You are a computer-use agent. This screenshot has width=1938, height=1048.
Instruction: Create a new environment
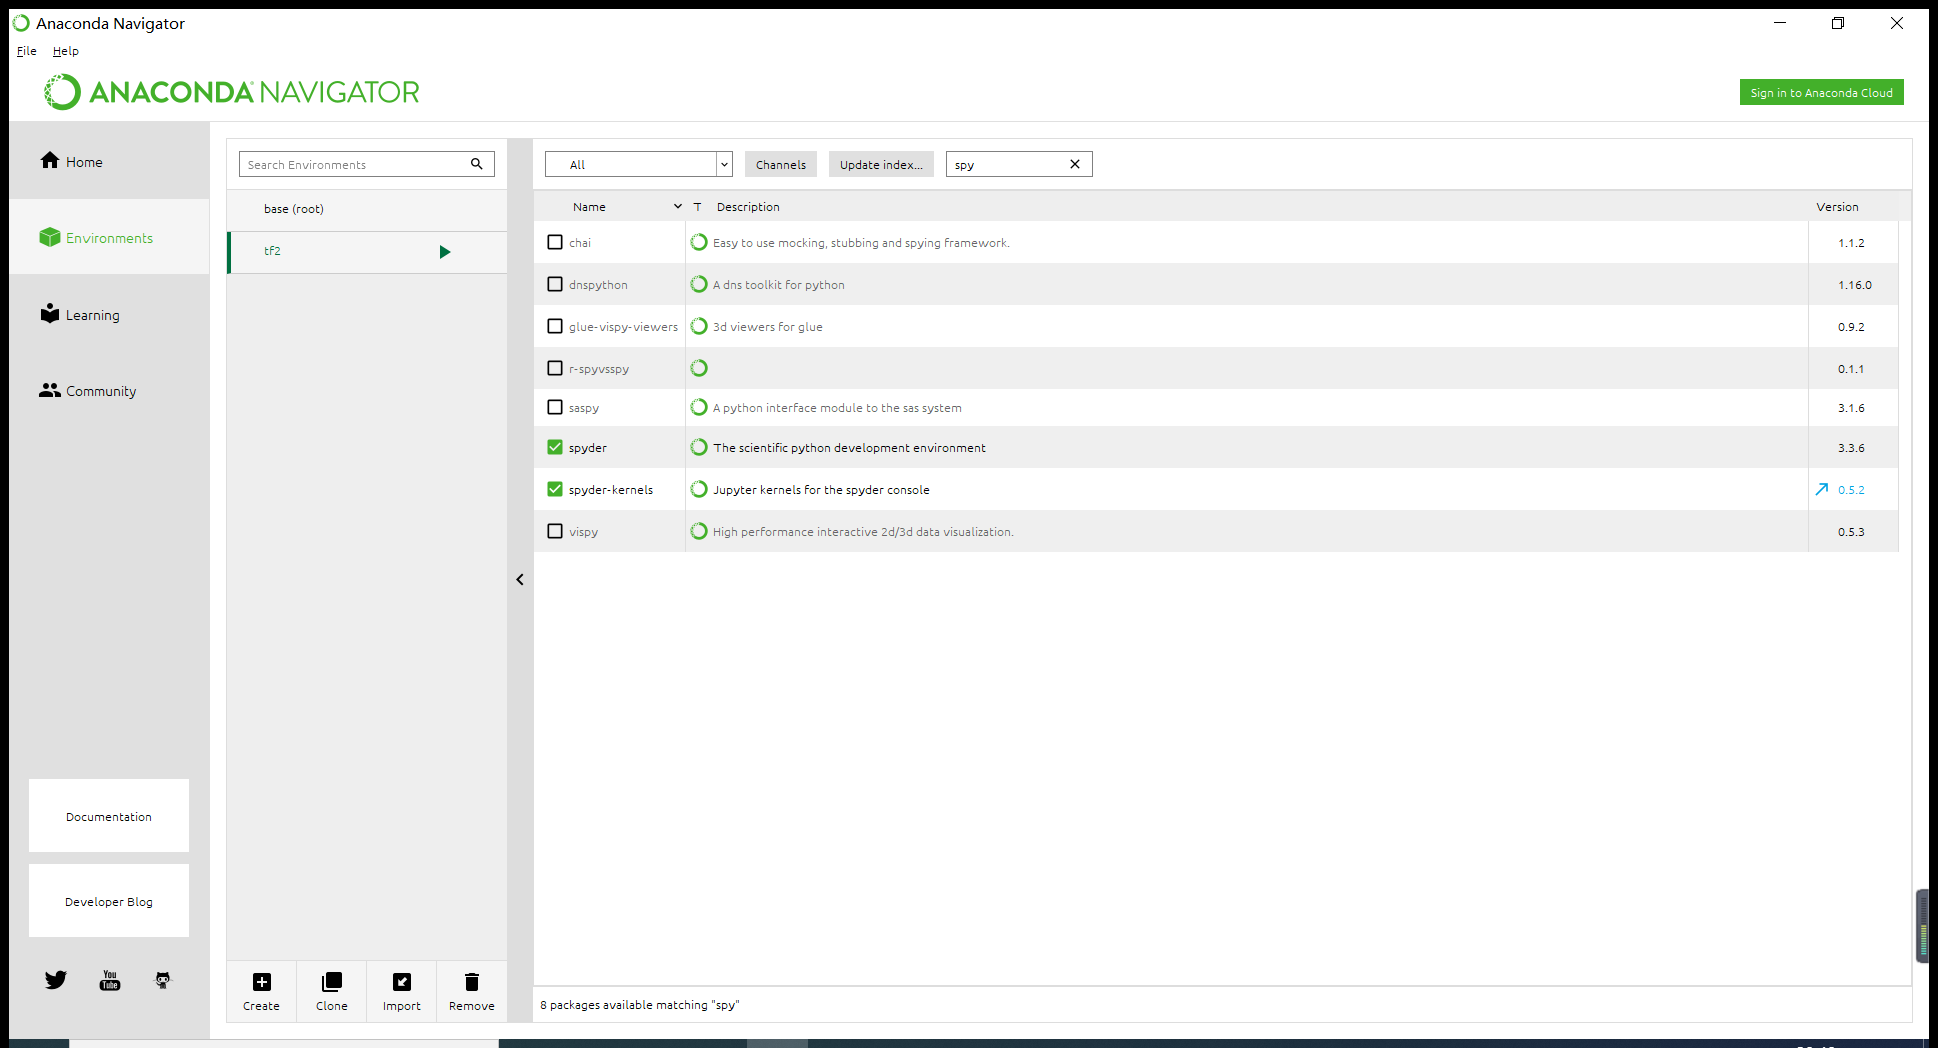(261, 991)
